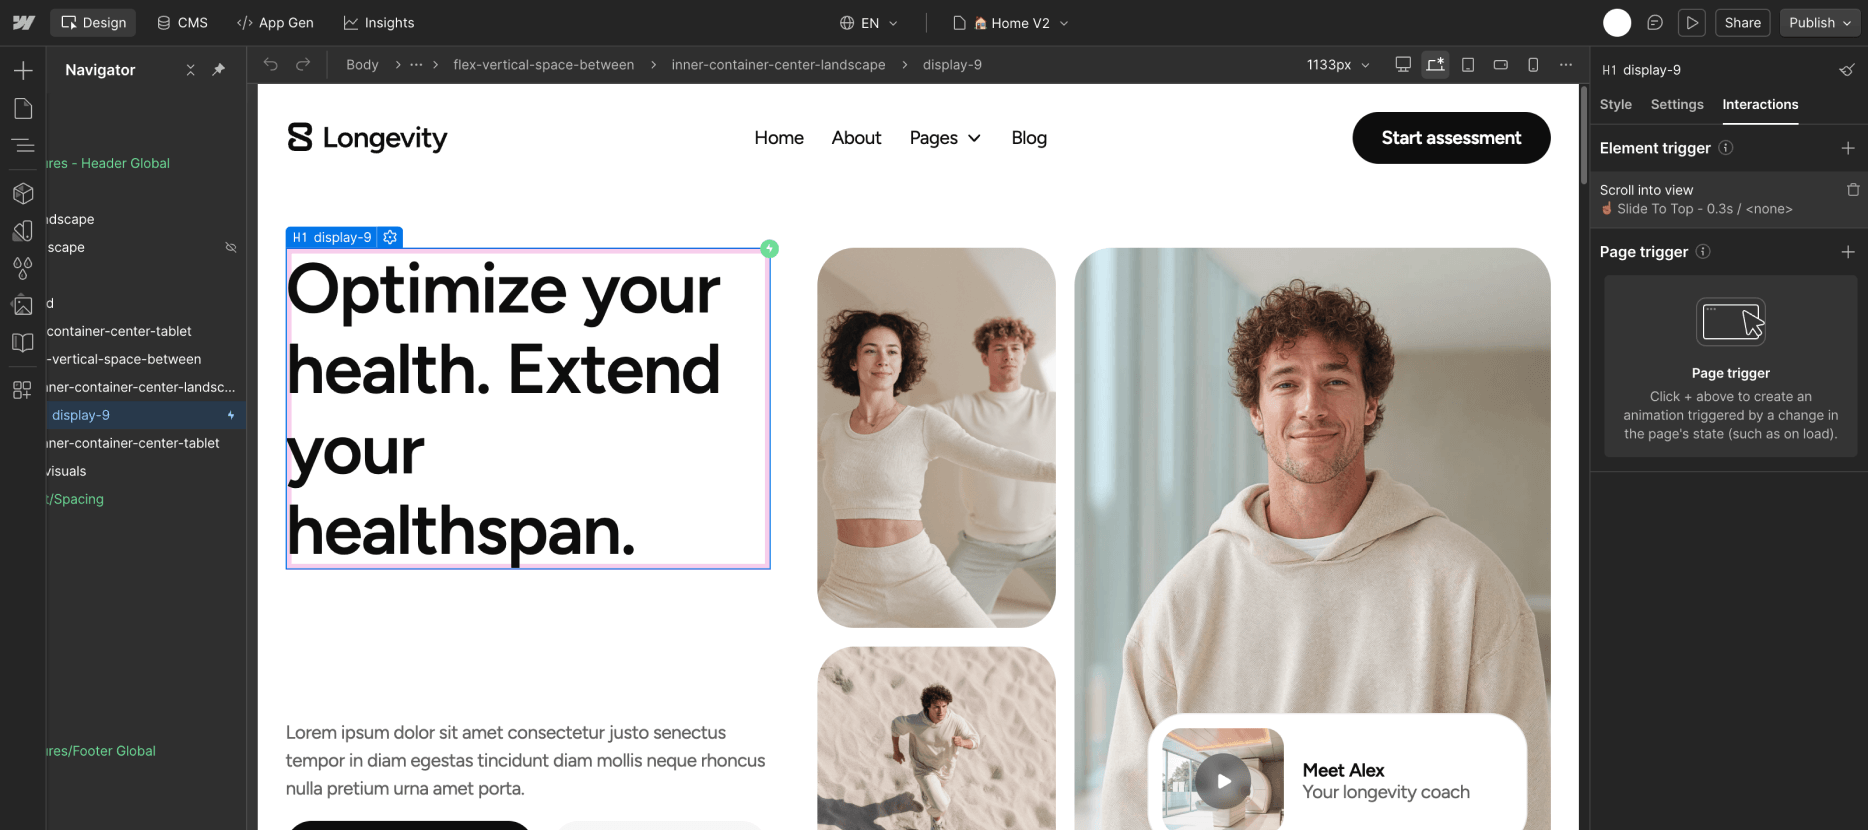Open the Home V2 page dropdown

click(x=1010, y=22)
